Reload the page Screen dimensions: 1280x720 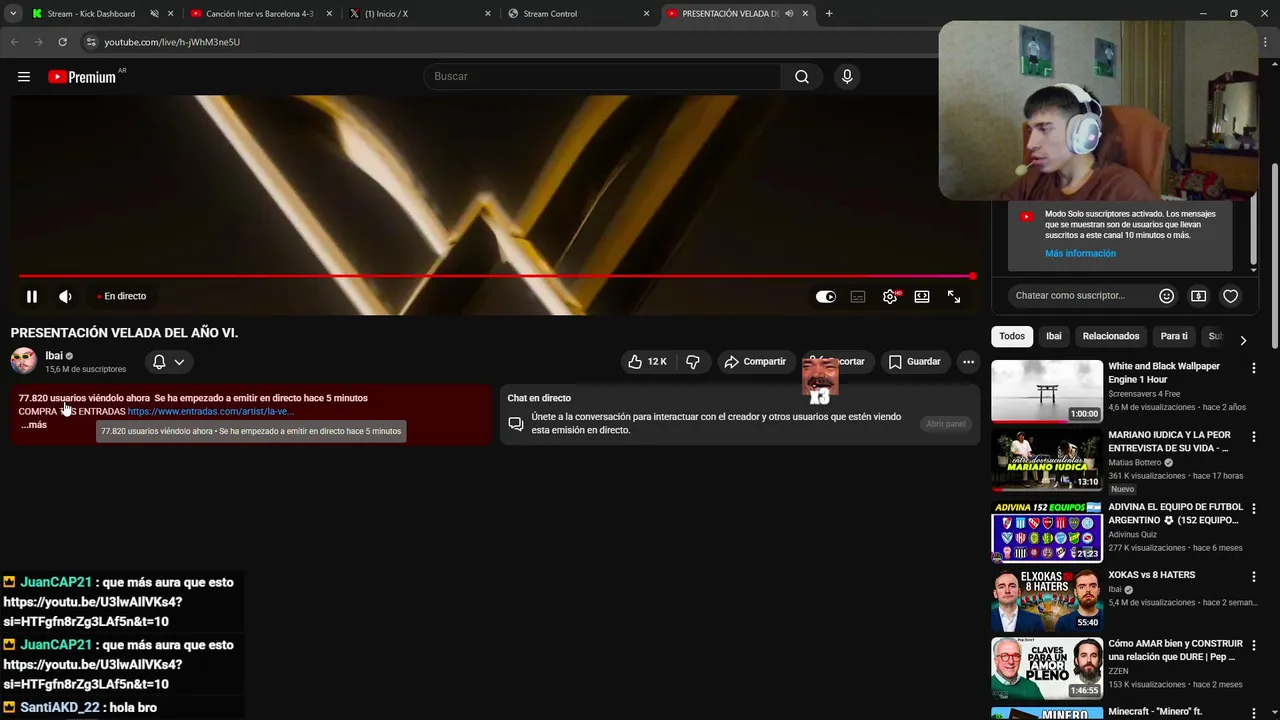point(62,42)
